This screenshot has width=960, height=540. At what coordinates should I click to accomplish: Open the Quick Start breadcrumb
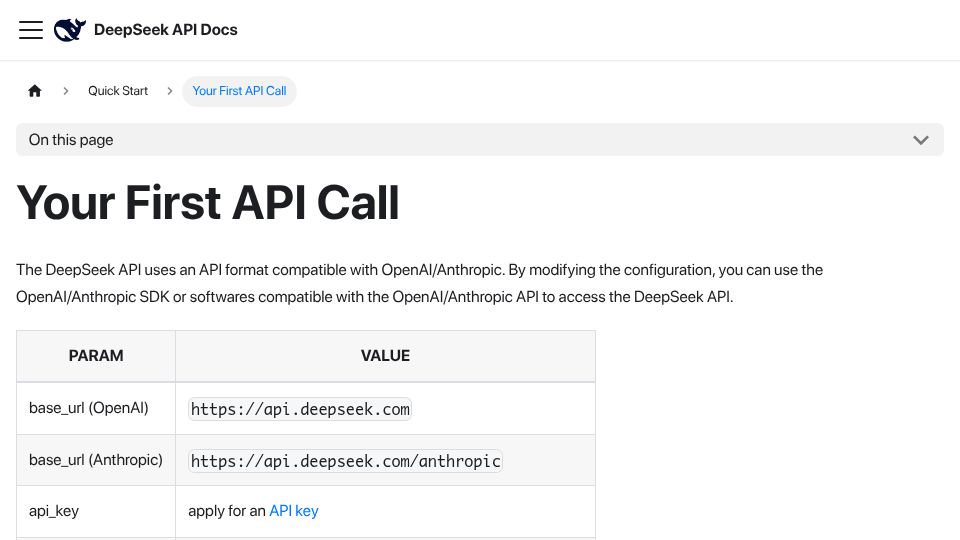click(118, 91)
